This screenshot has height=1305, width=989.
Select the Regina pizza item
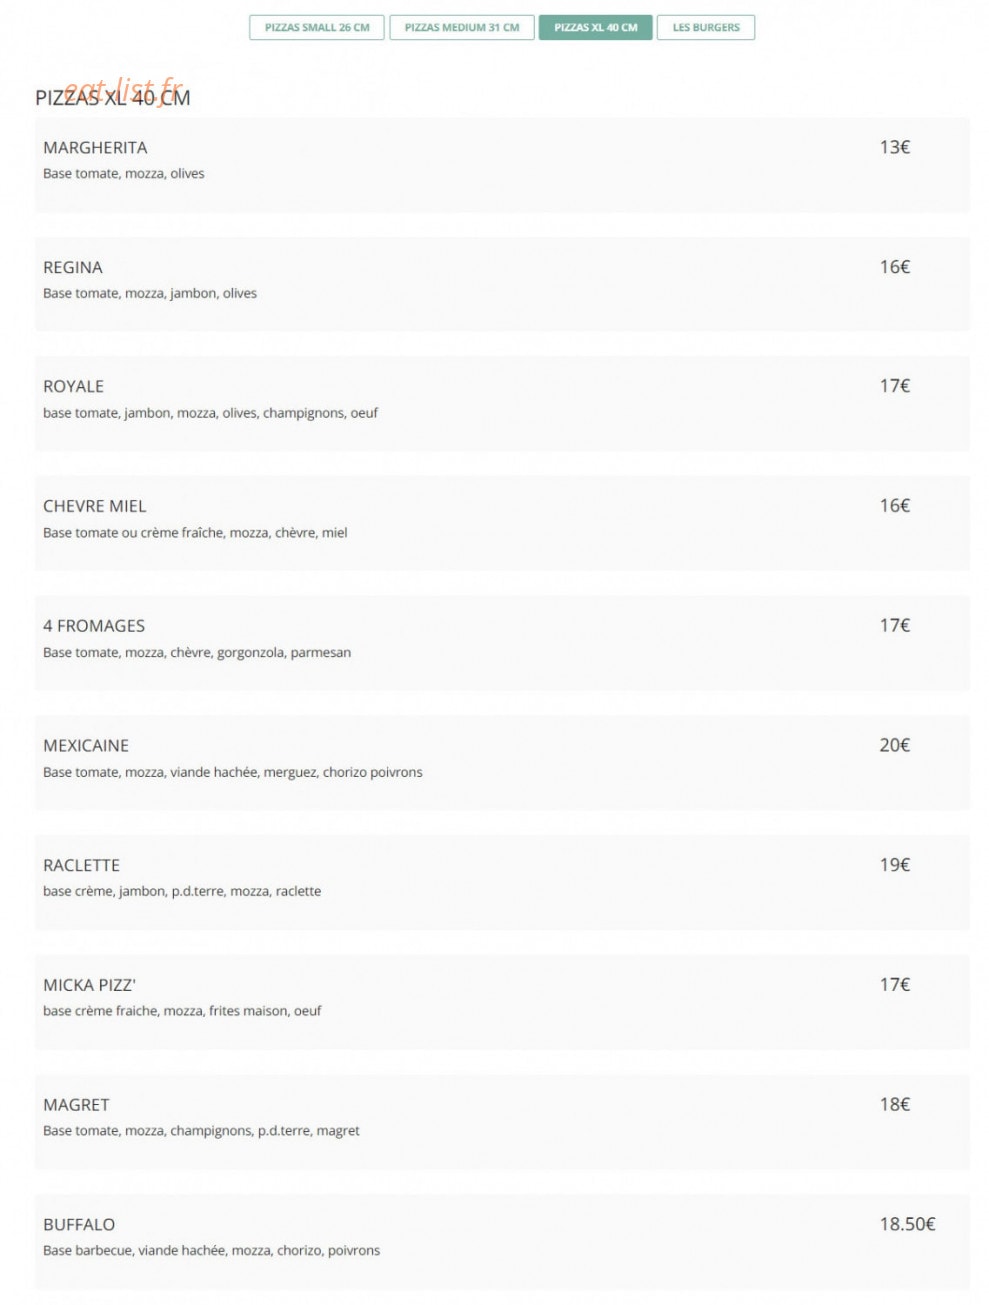502,284
